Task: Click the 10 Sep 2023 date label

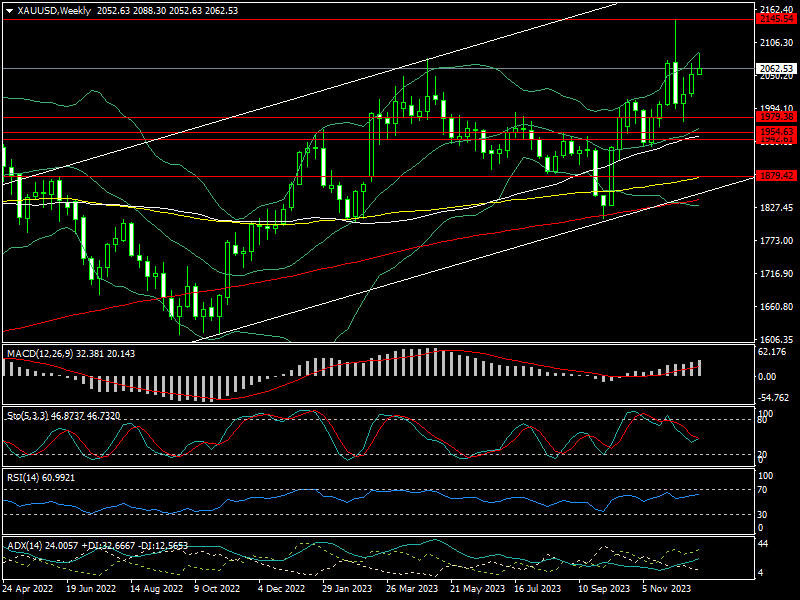Action: click(603, 591)
